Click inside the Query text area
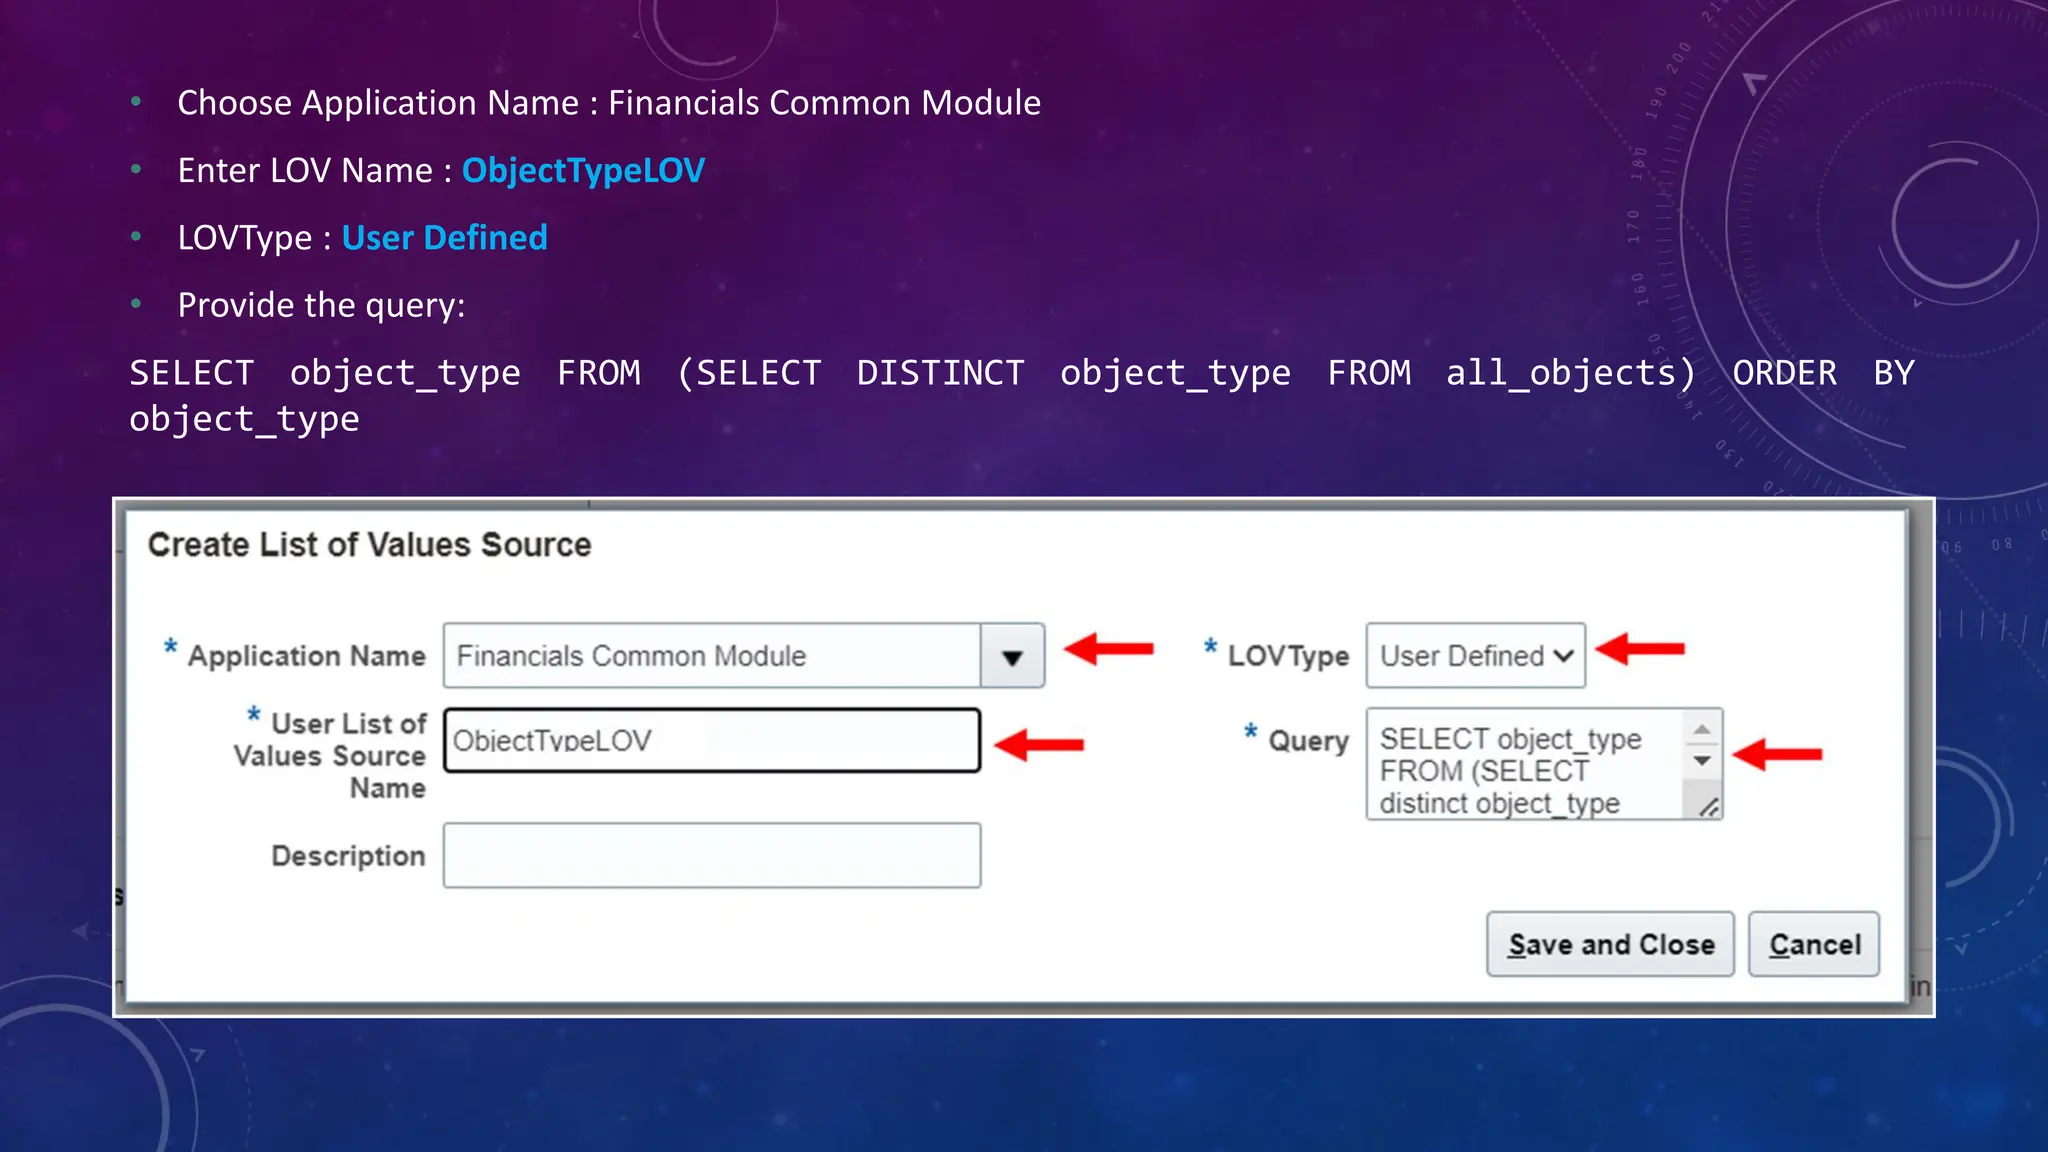The width and height of the screenshot is (2048, 1152). [x=1524, y=765]
